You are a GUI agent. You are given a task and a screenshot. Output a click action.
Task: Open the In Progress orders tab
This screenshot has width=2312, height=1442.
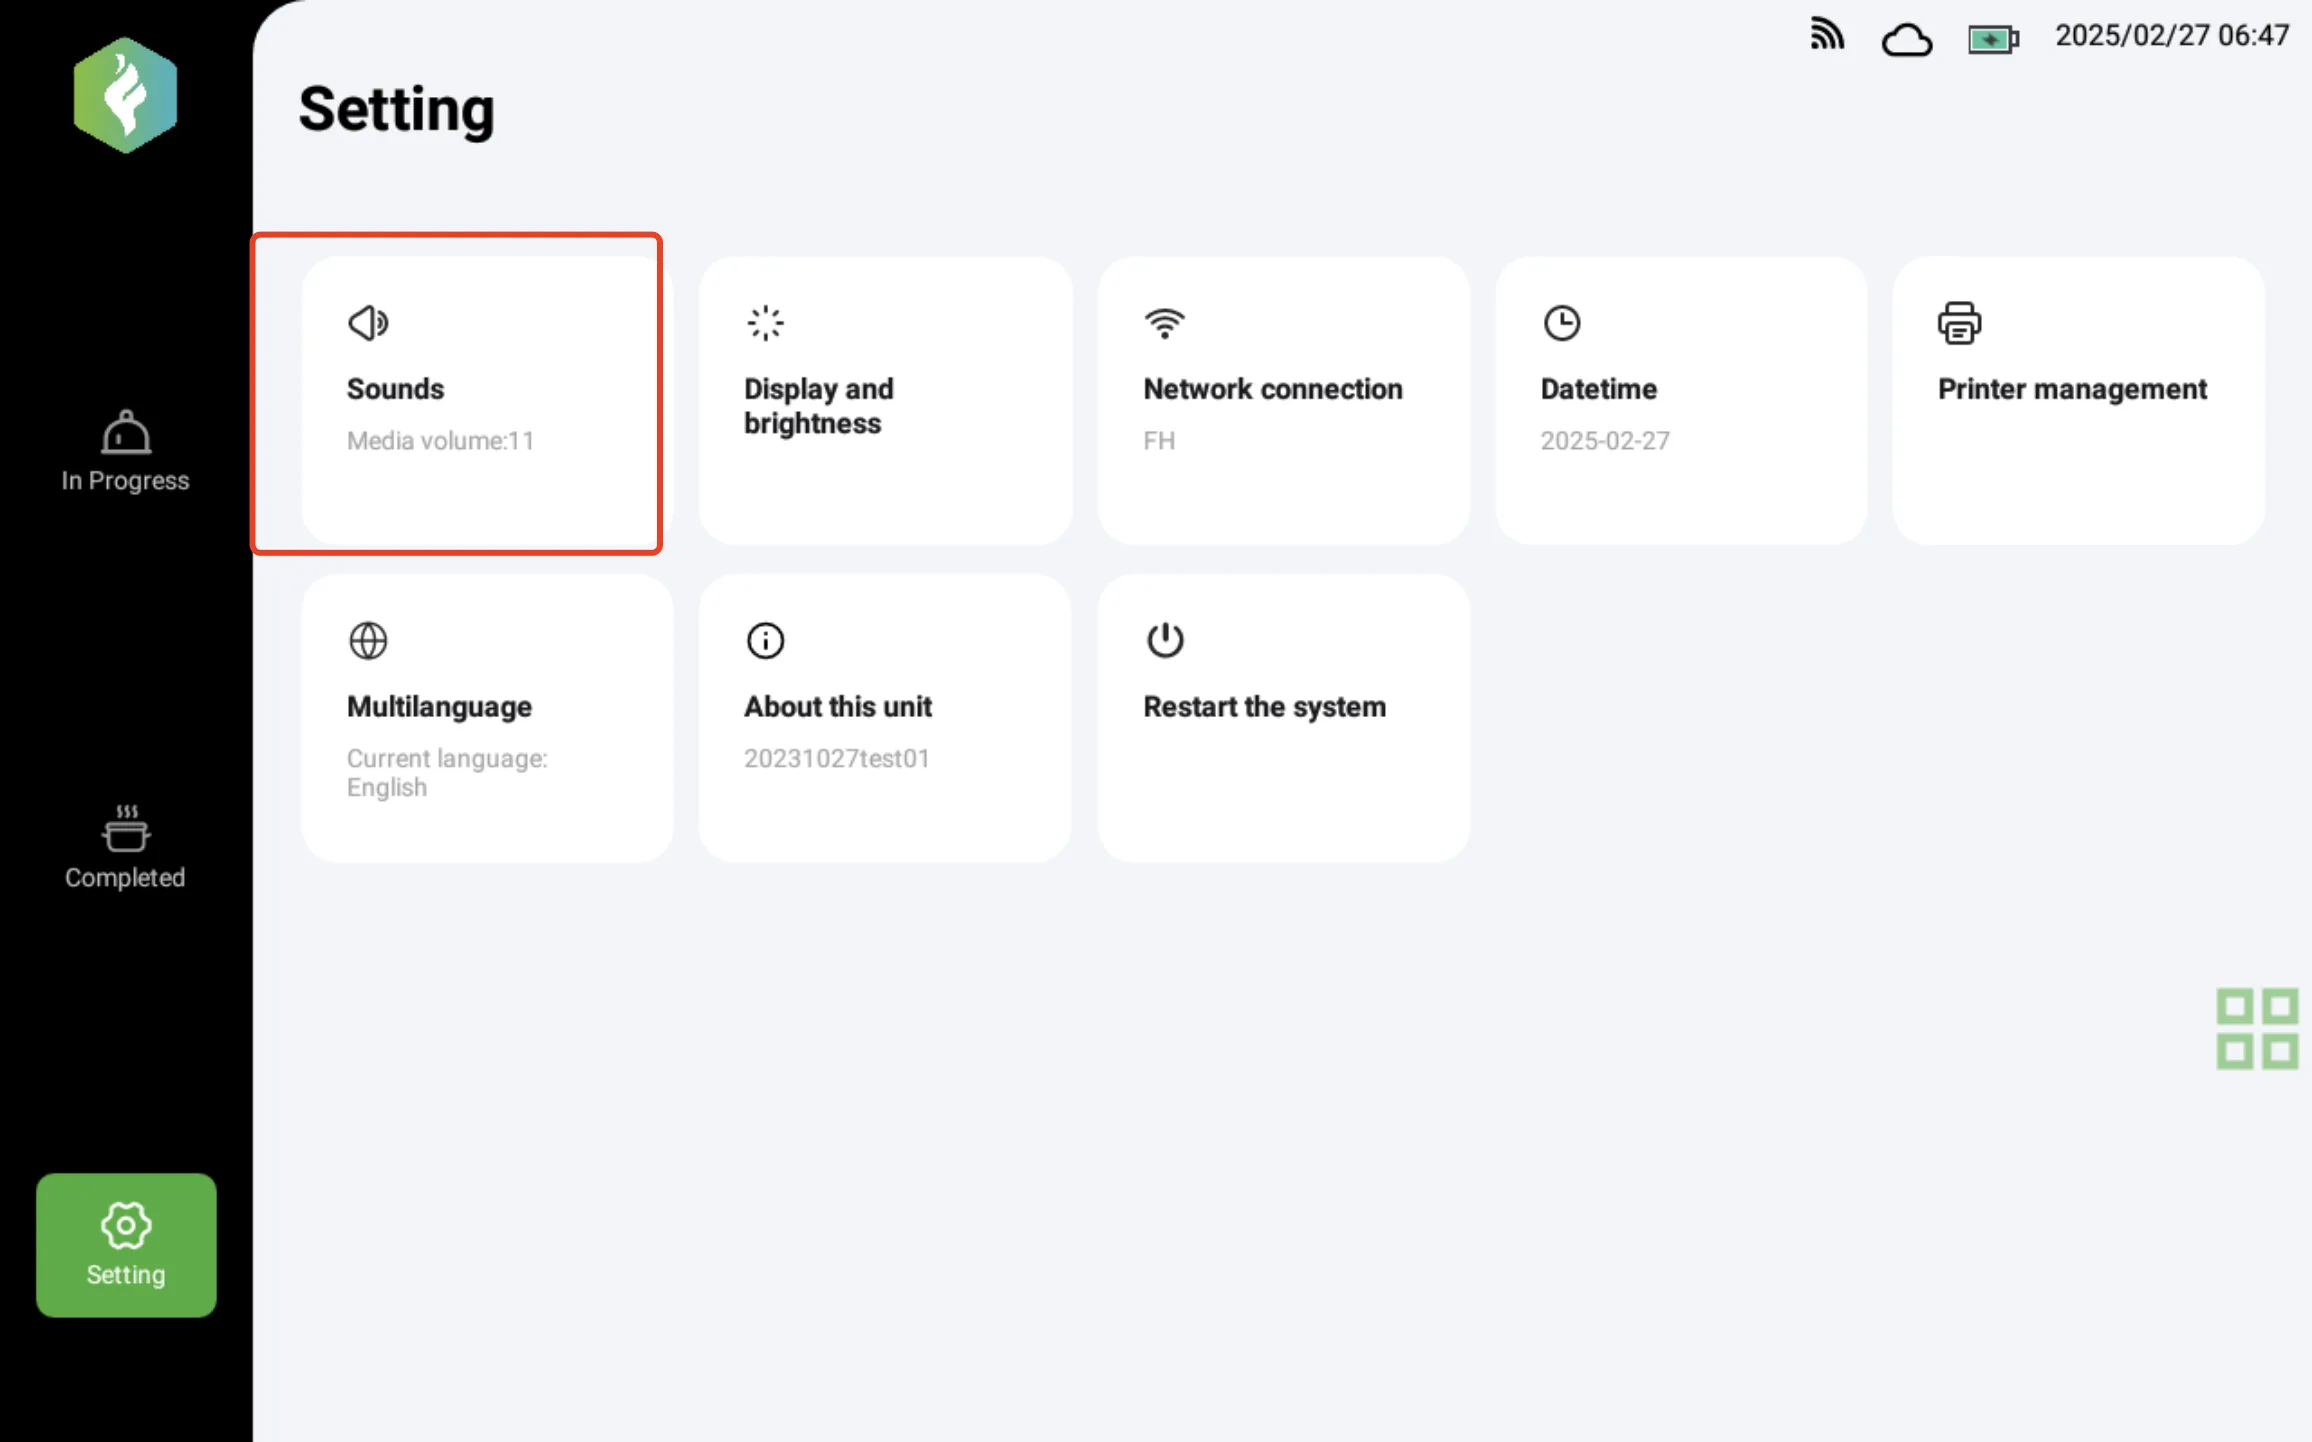click(125, 451)
